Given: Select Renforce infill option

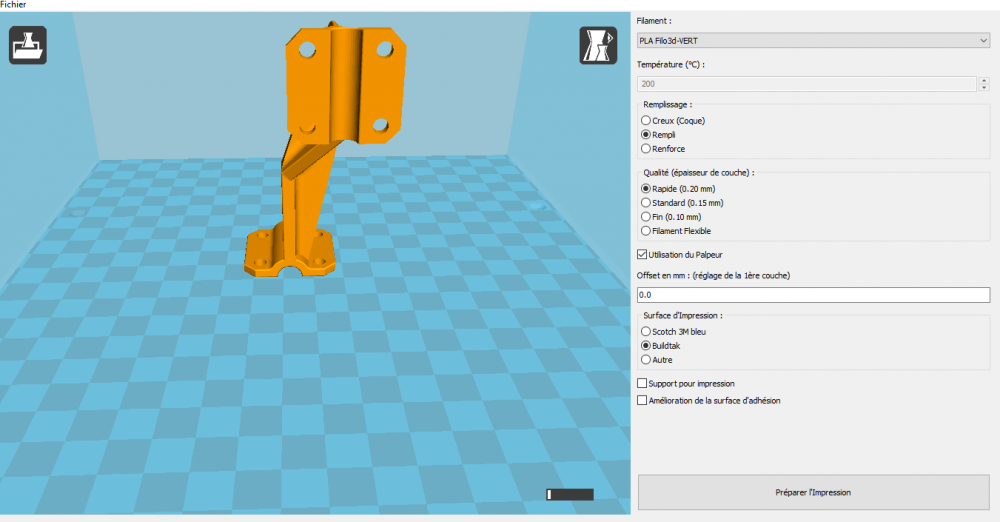Looking at the screenshot, I should click(x=663, y=149).
